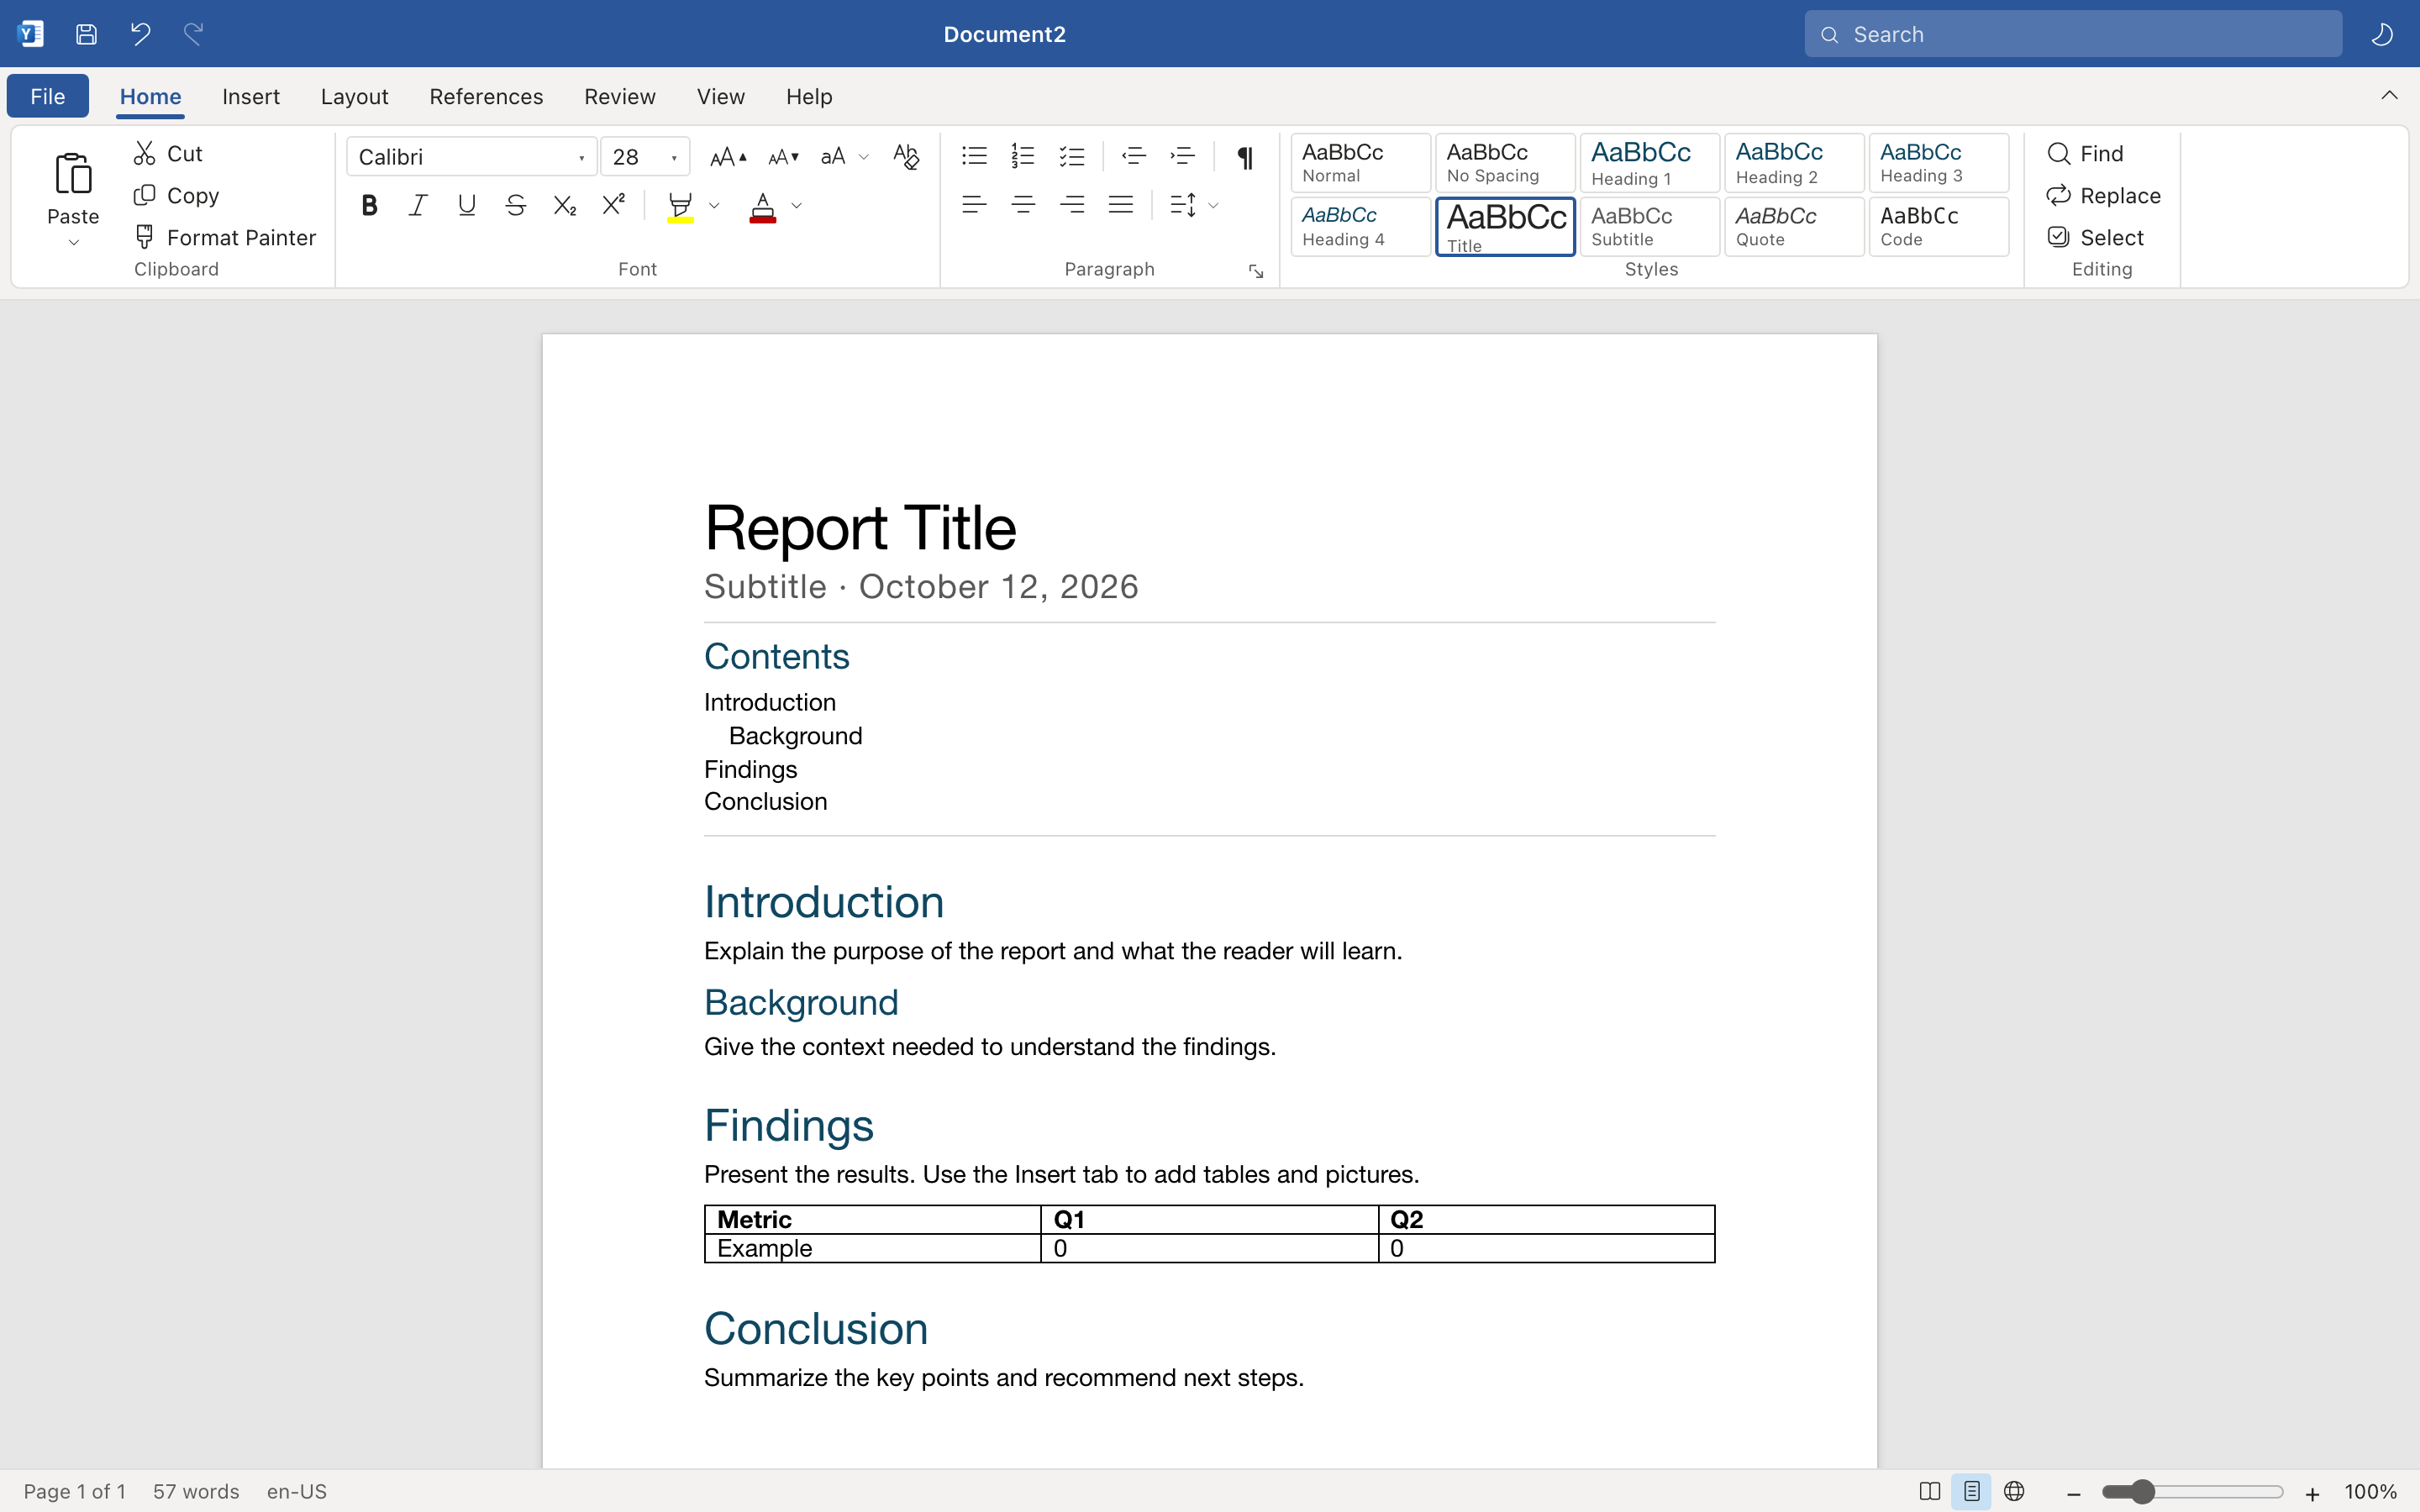Toggle paragraph marks pilcrow
This screenshot has width=2420, height=1512.
coord(1245,157)
